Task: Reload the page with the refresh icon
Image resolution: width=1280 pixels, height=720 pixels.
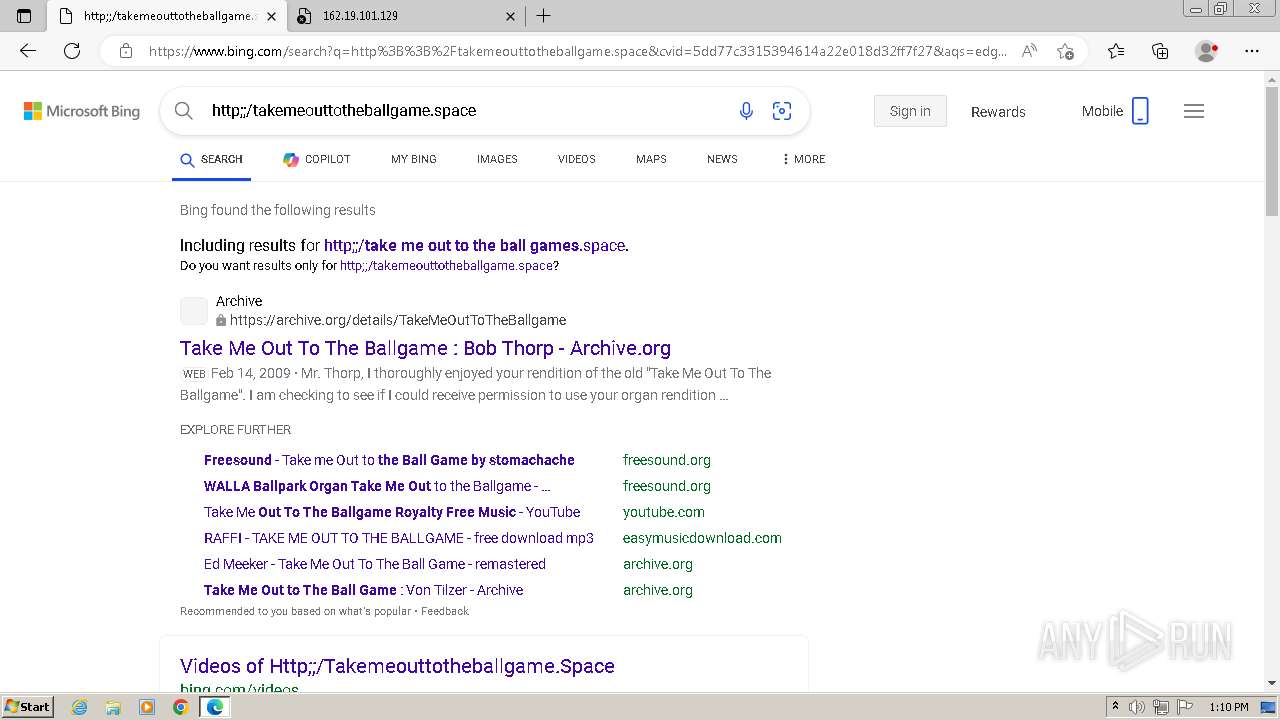Action: coord(72,51)
